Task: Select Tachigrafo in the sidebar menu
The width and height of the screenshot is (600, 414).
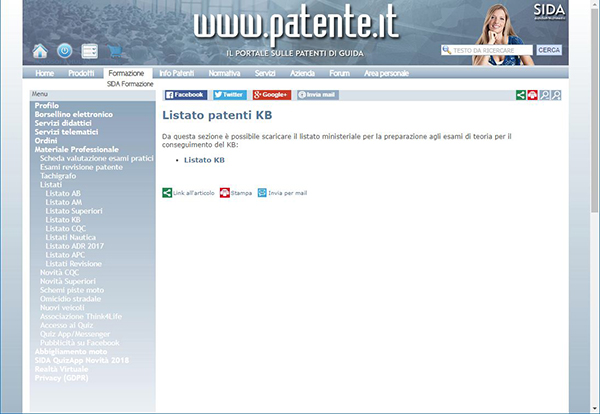Action: 61,176
